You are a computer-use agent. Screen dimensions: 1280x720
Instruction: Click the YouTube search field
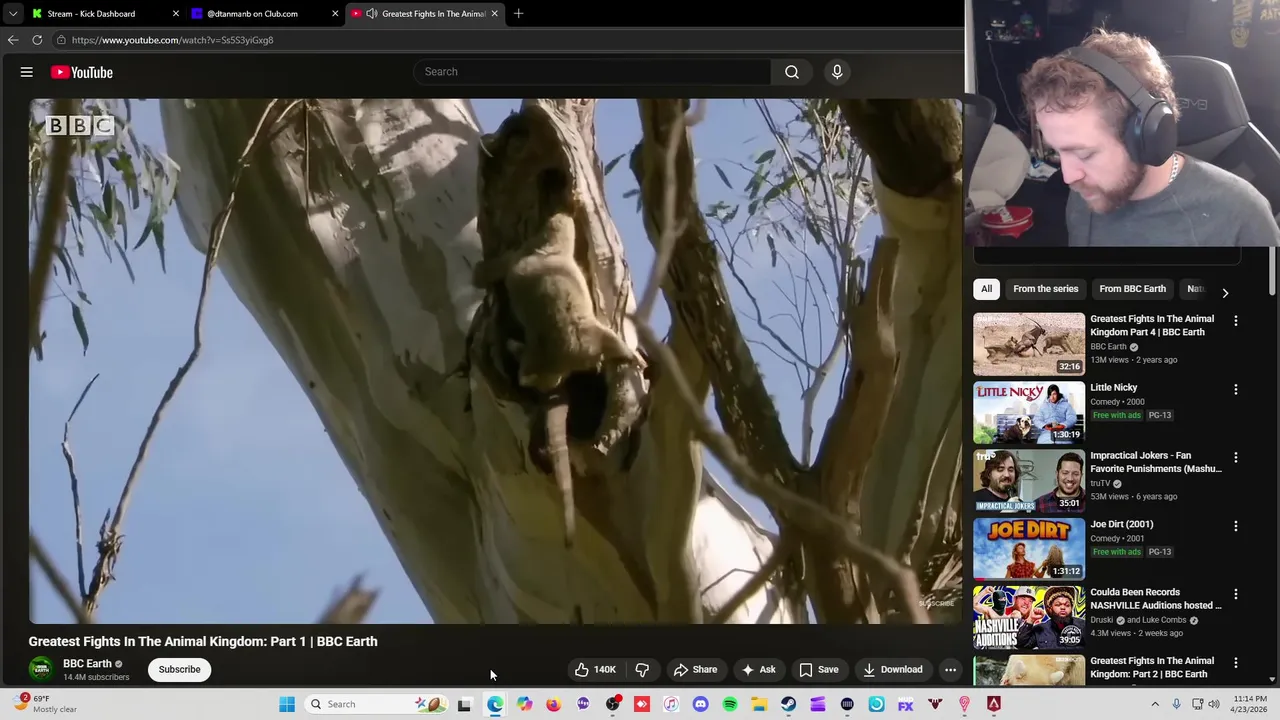point(592,72)
